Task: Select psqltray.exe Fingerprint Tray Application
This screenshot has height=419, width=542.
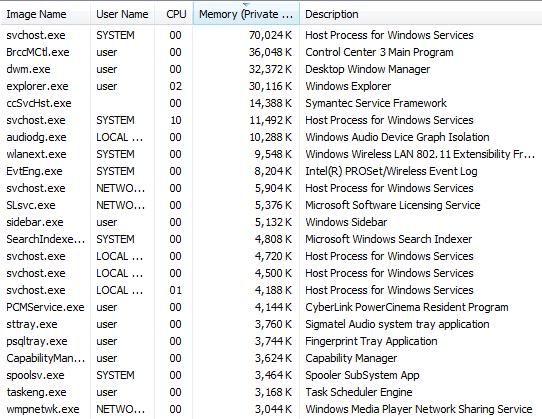Action: pos(271,341)
